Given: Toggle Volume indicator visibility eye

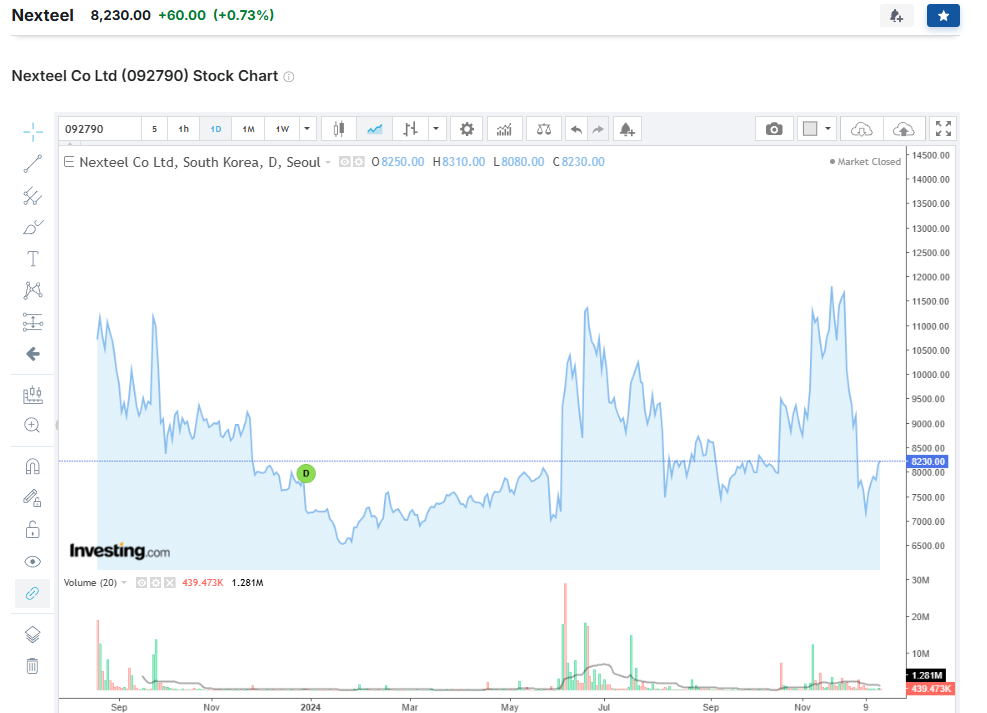Looking at the screenshot, I should 142,583.
